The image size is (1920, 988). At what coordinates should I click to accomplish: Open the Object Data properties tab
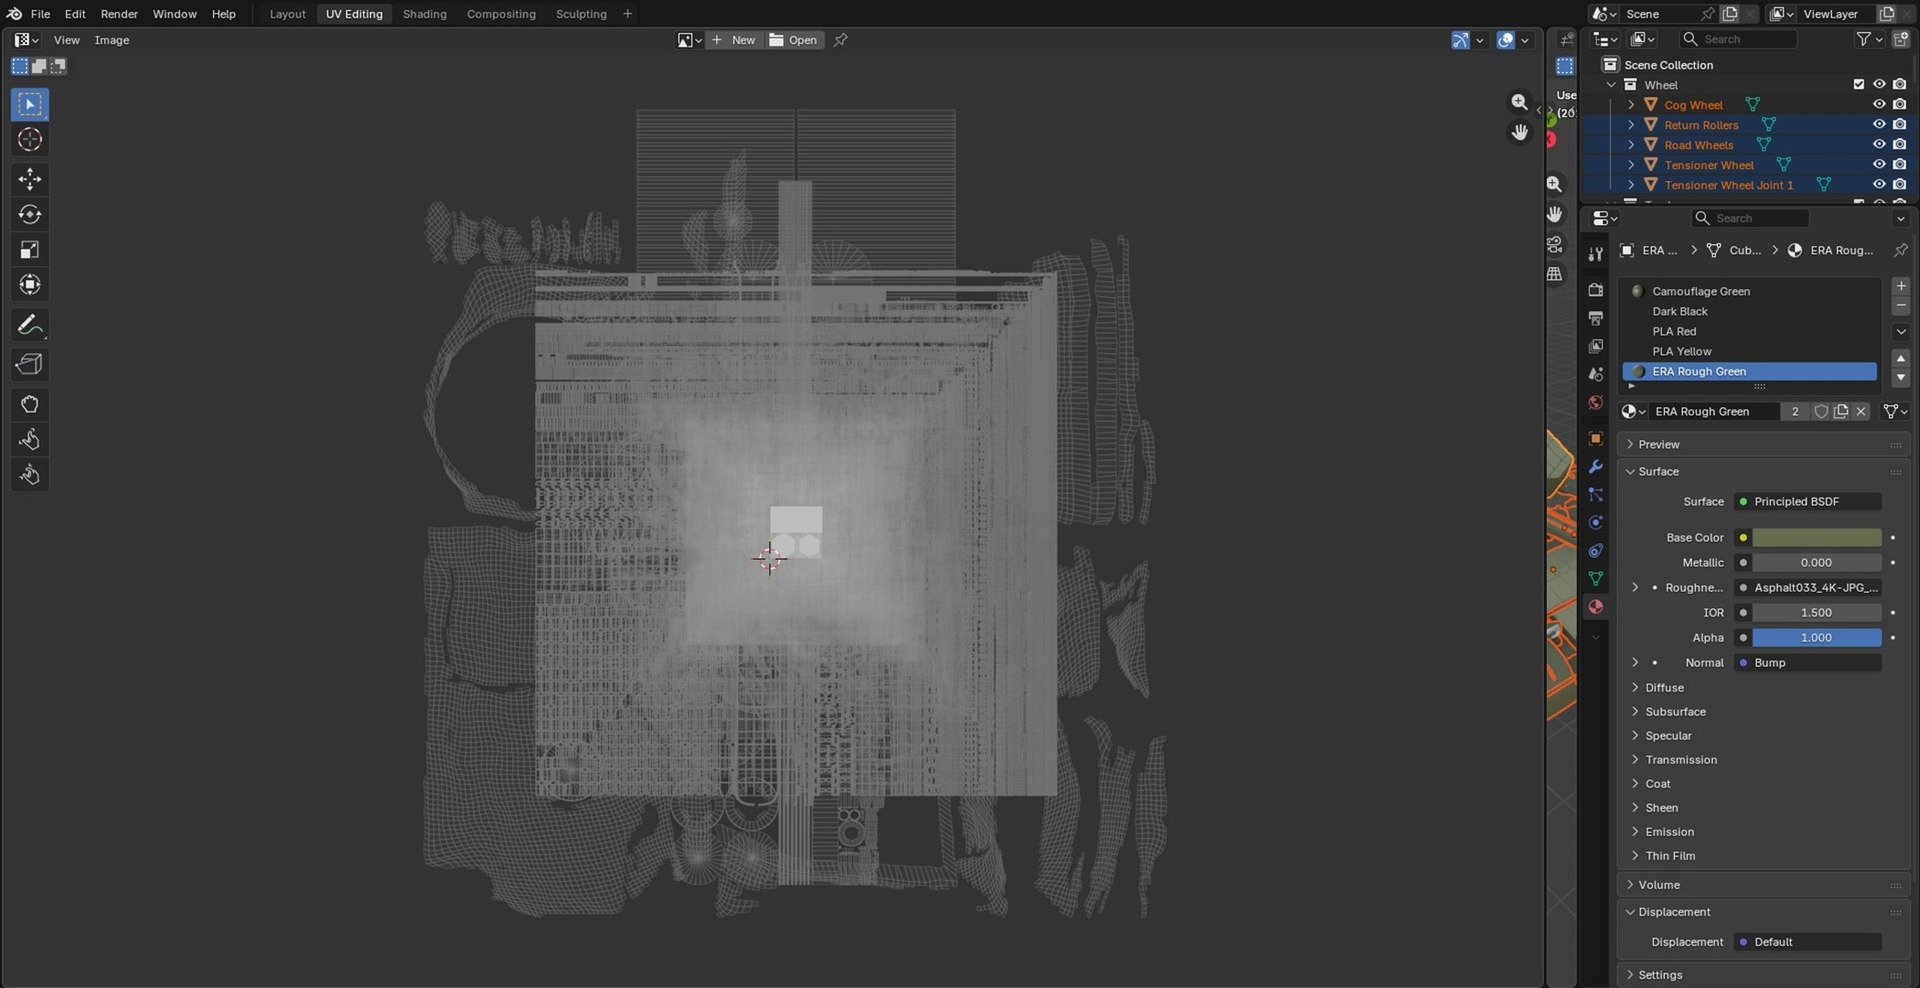[1595, 579]
